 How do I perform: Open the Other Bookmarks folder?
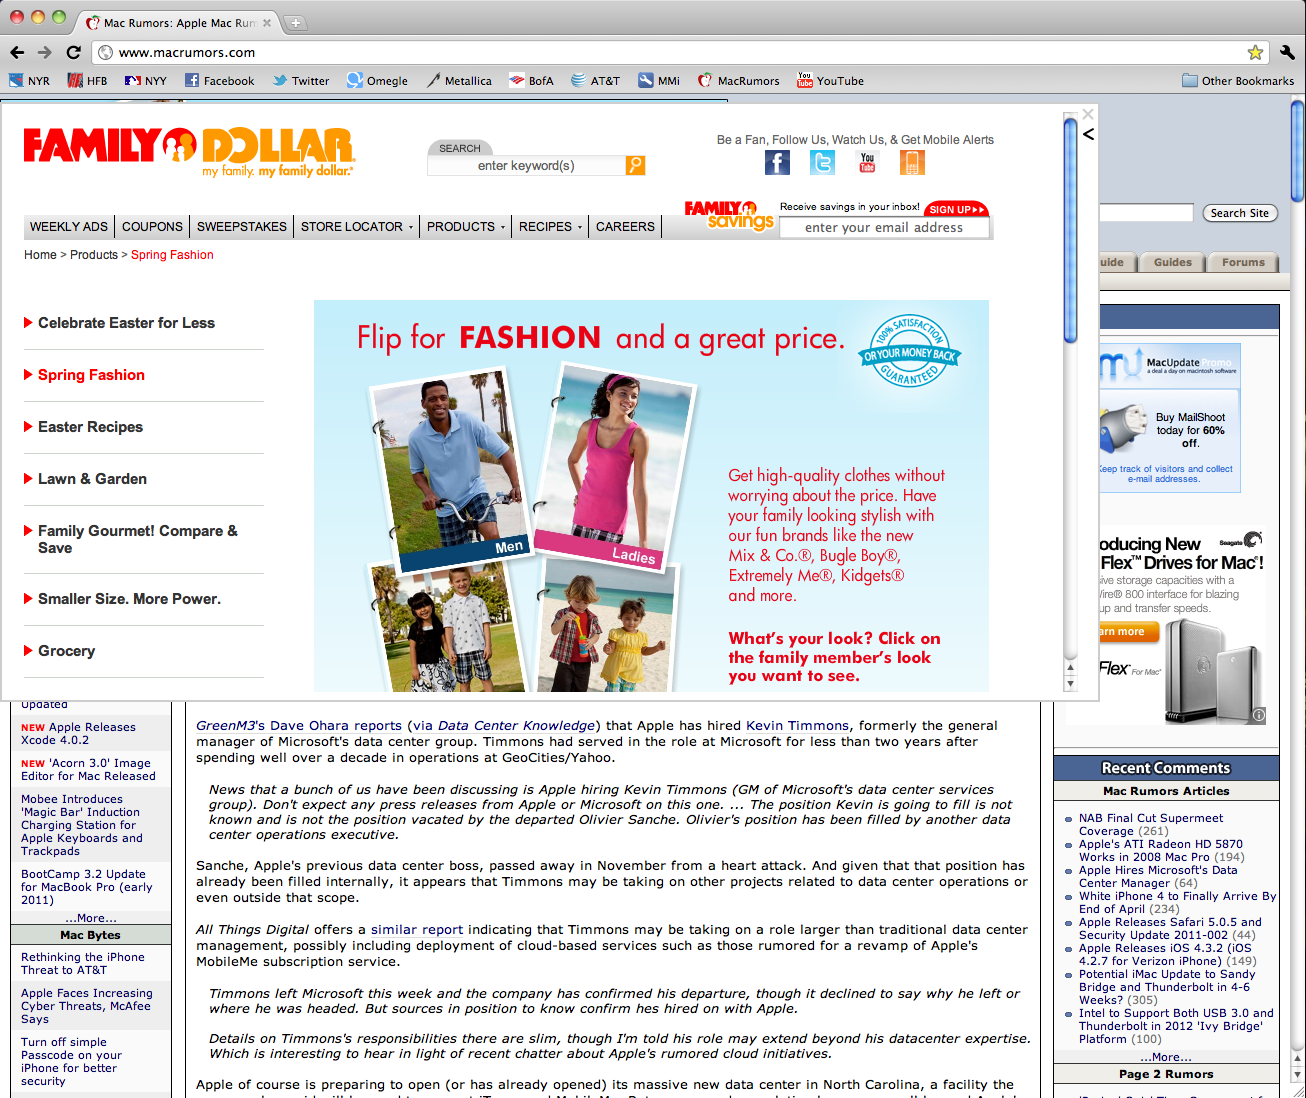1238,81
